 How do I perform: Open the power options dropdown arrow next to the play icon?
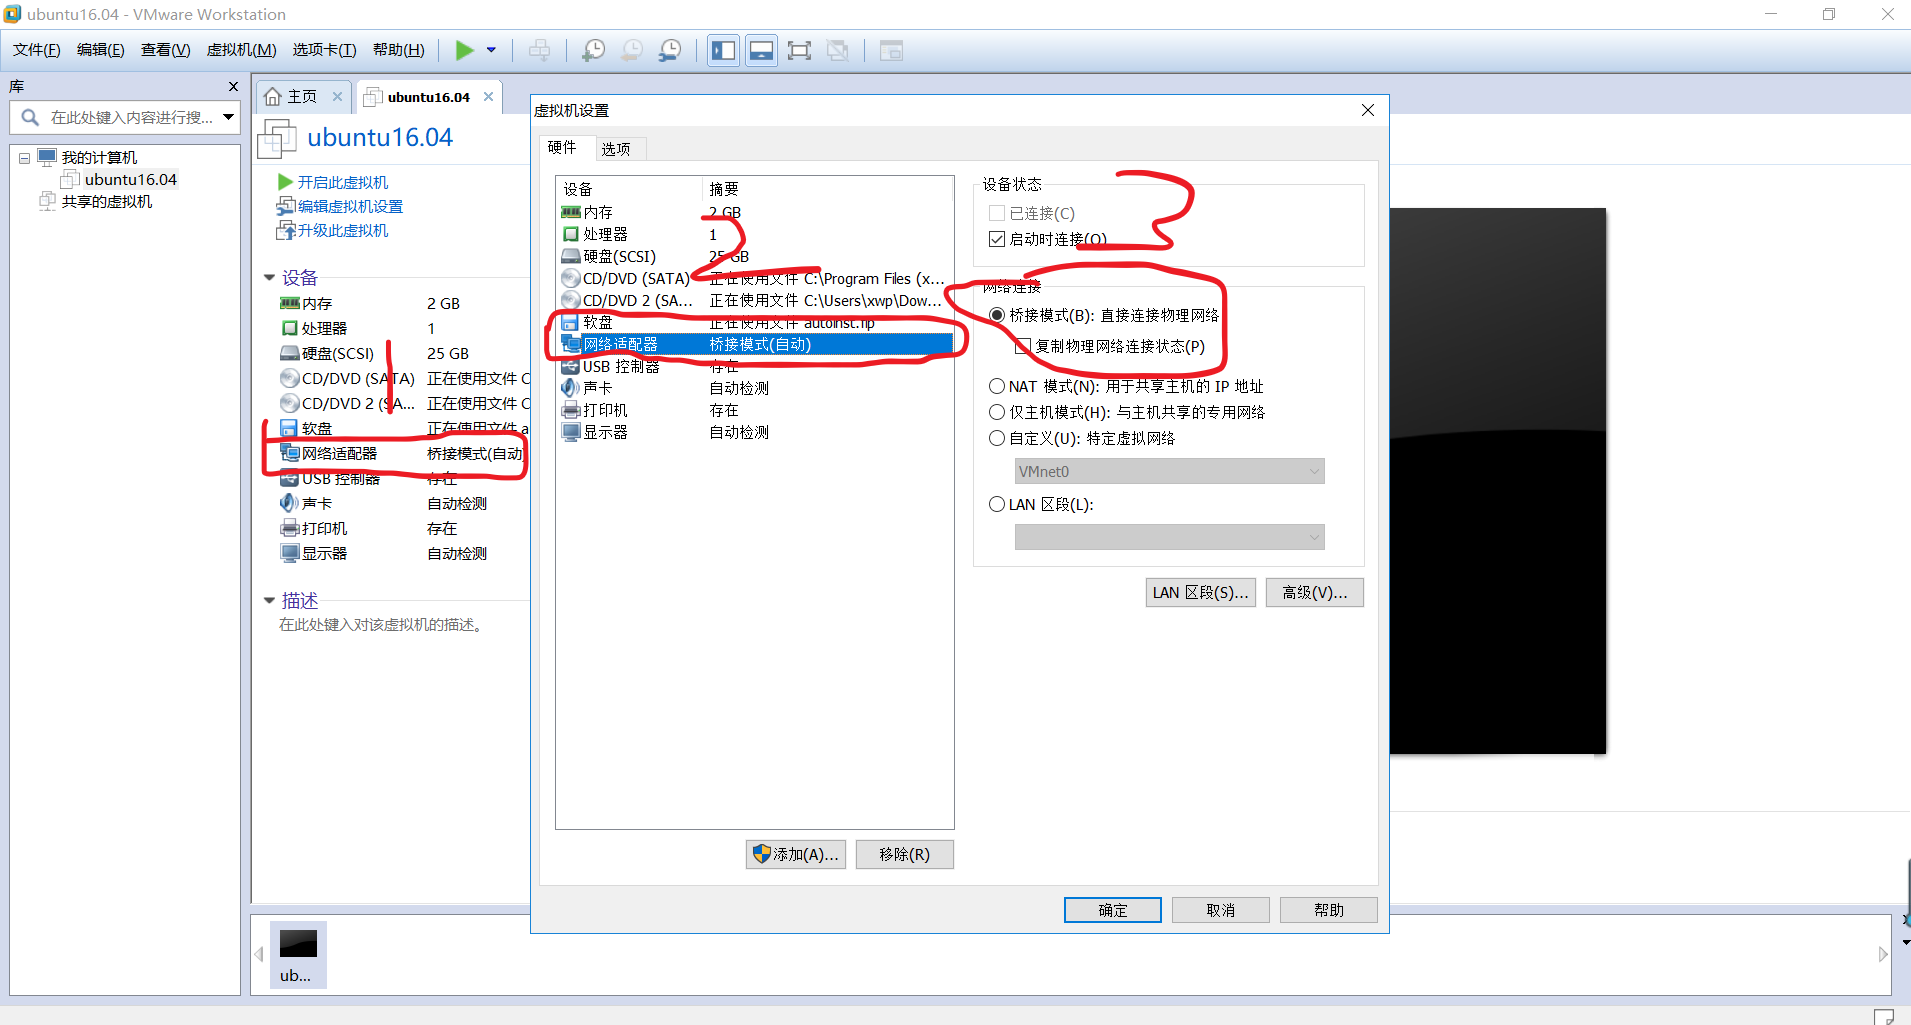coord(491,50)
